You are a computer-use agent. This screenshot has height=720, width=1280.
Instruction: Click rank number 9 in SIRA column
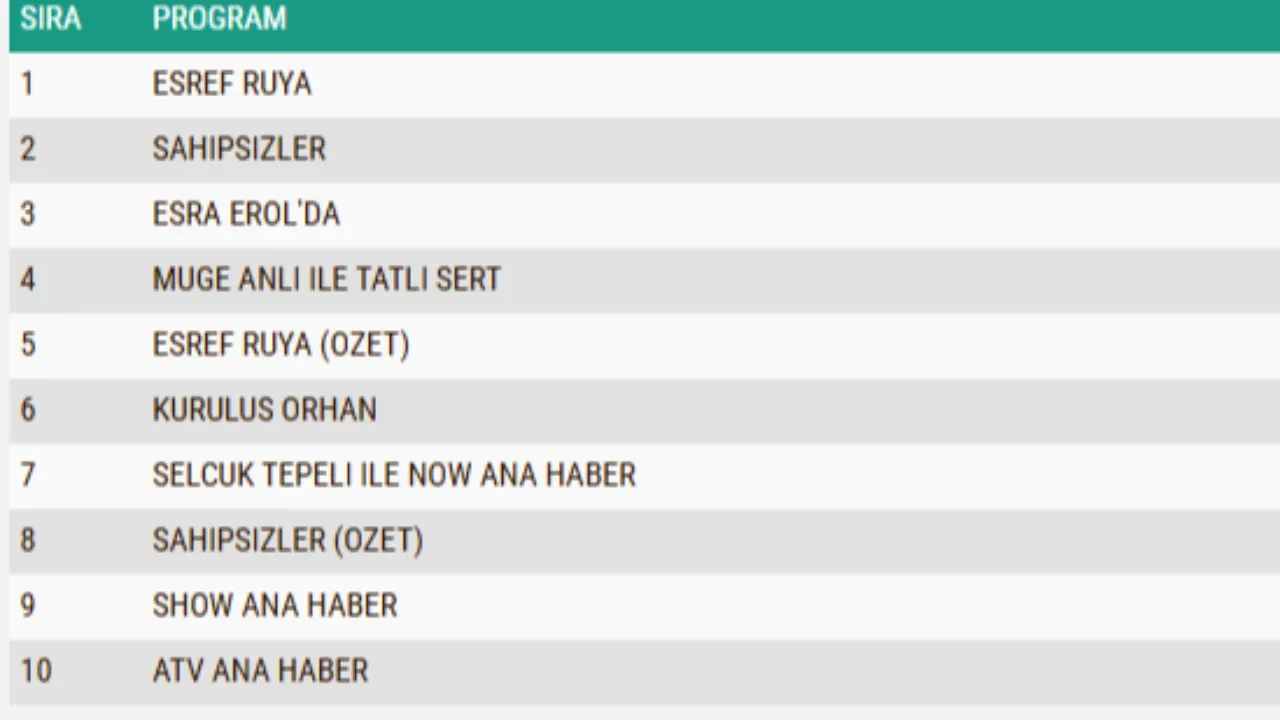click(x=27, y=605)
